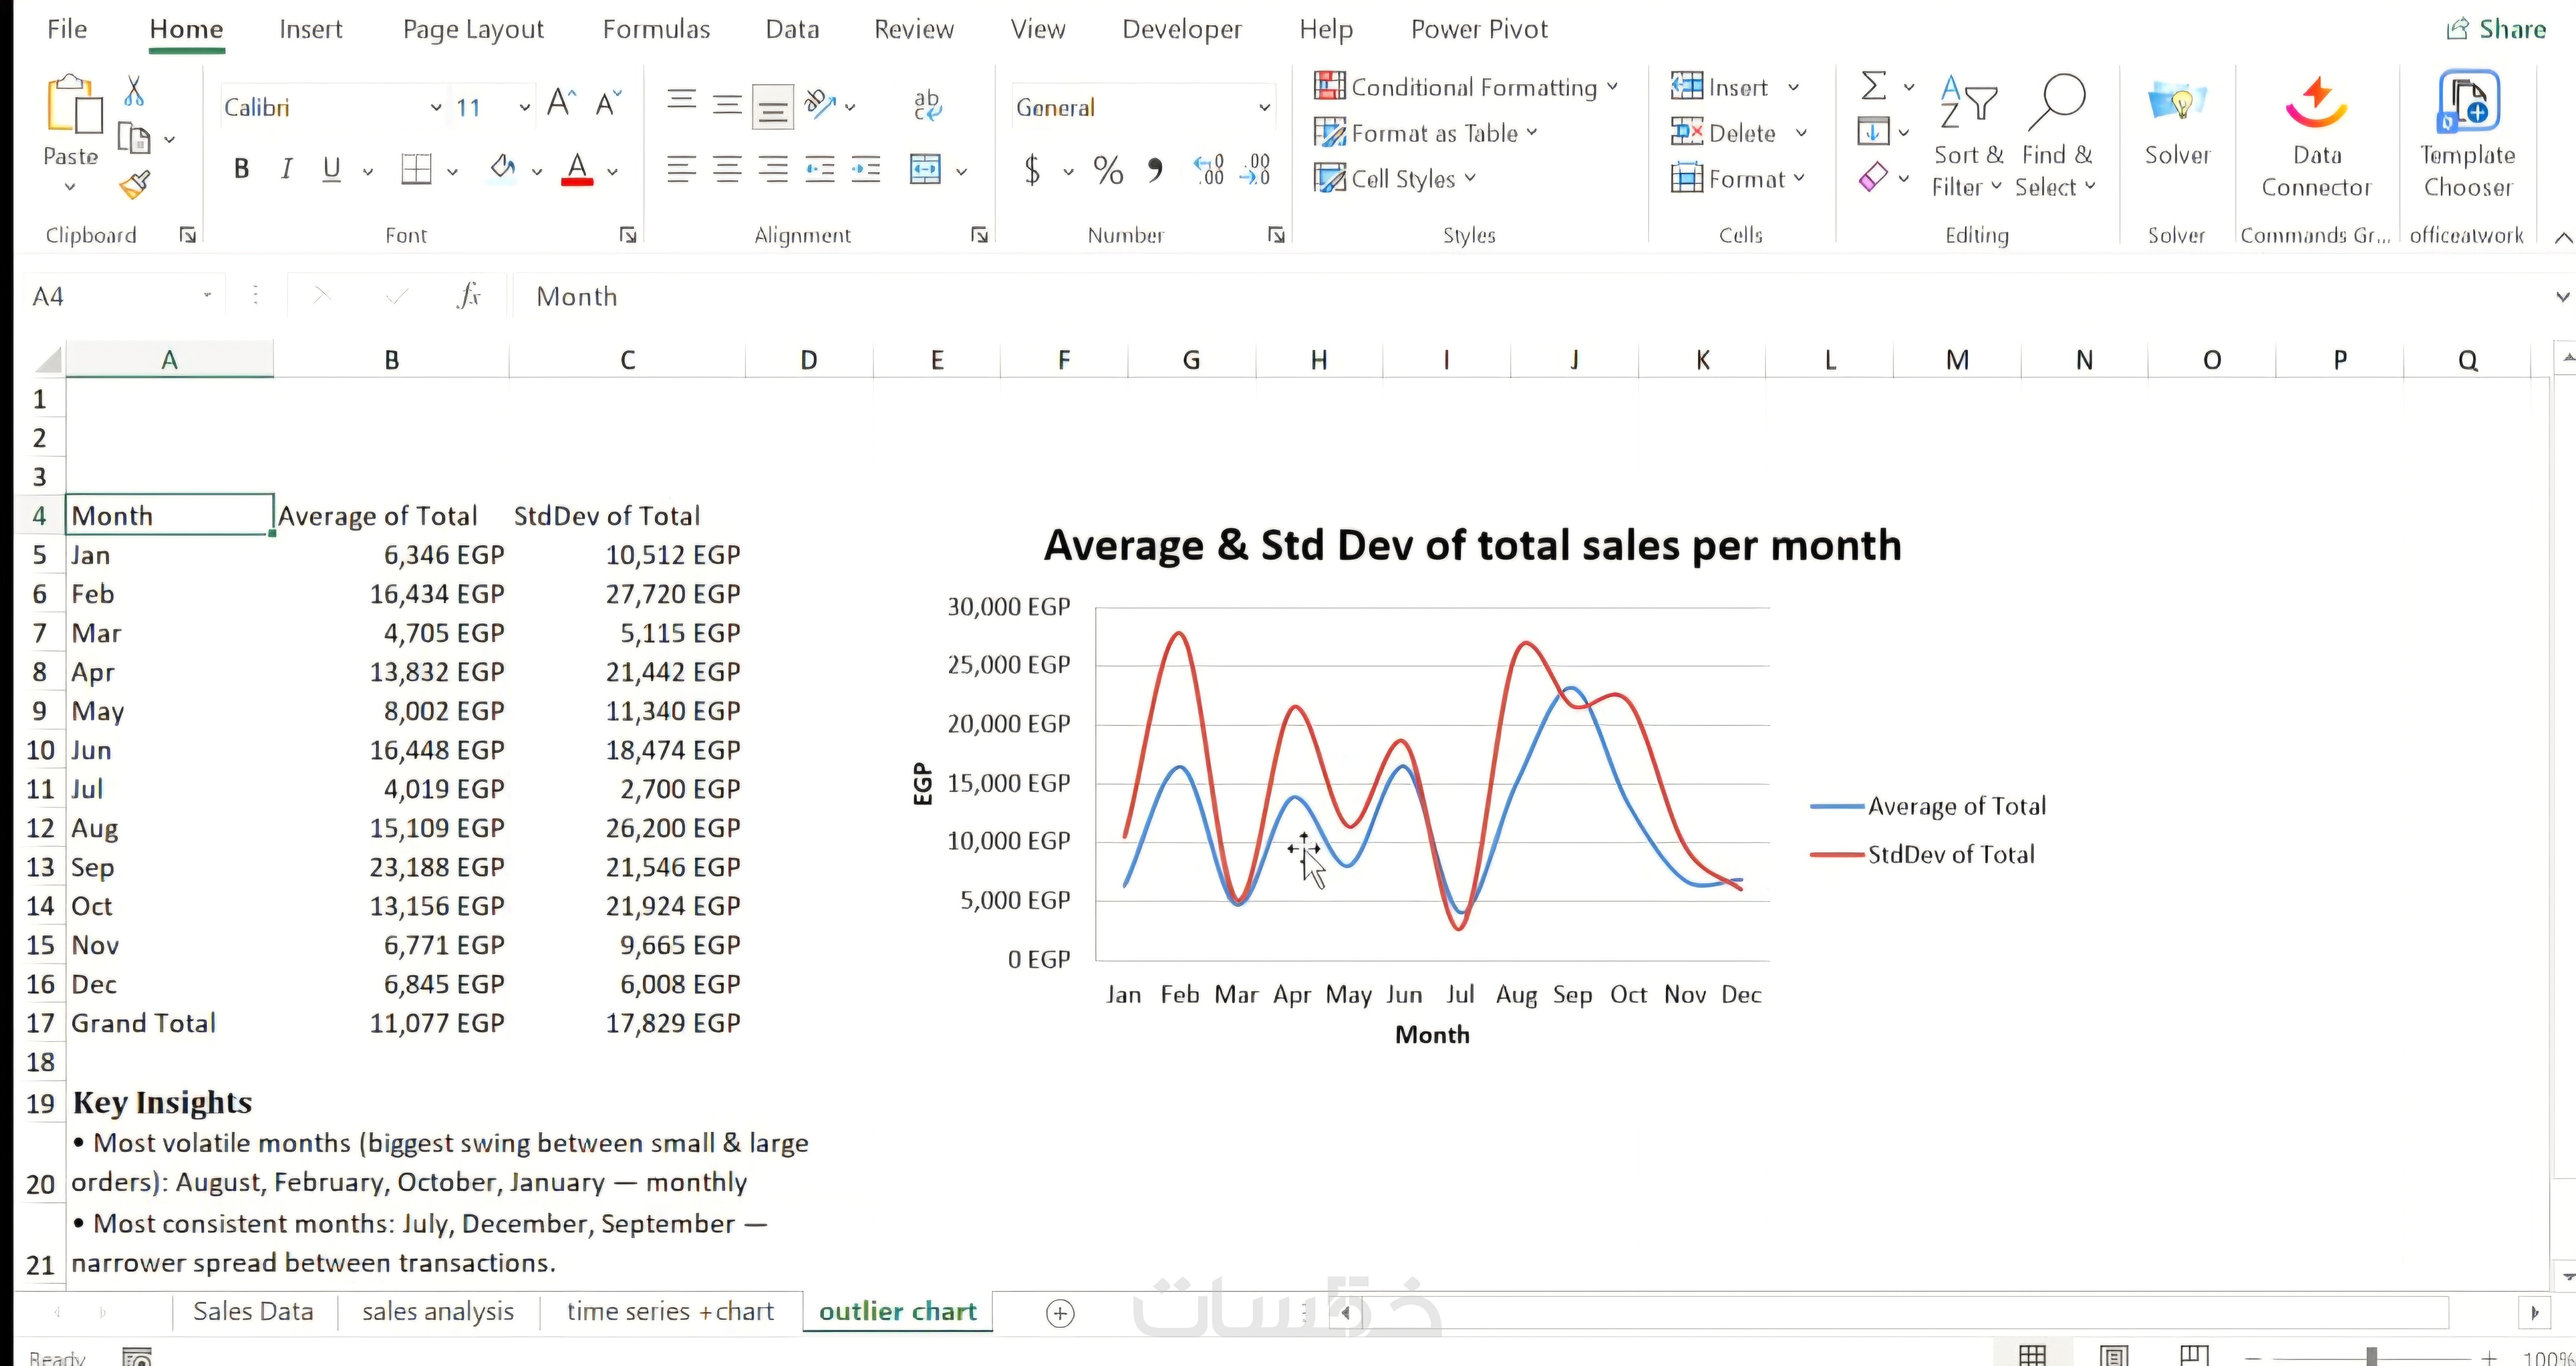Viewport: 2576px width, 1366px height.
Task: Open the Template Chooser
Action: click(x=2467, y=135)
